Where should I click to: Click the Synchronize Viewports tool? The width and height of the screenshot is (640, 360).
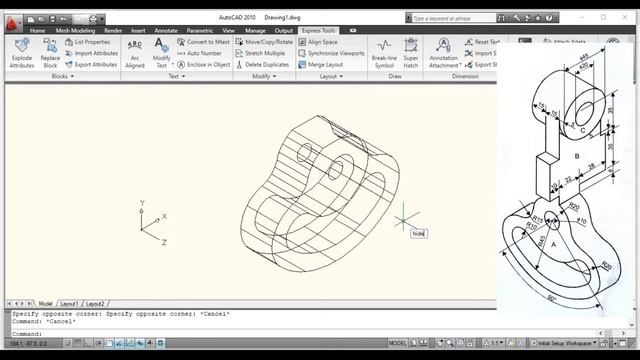tap(331, 53)
